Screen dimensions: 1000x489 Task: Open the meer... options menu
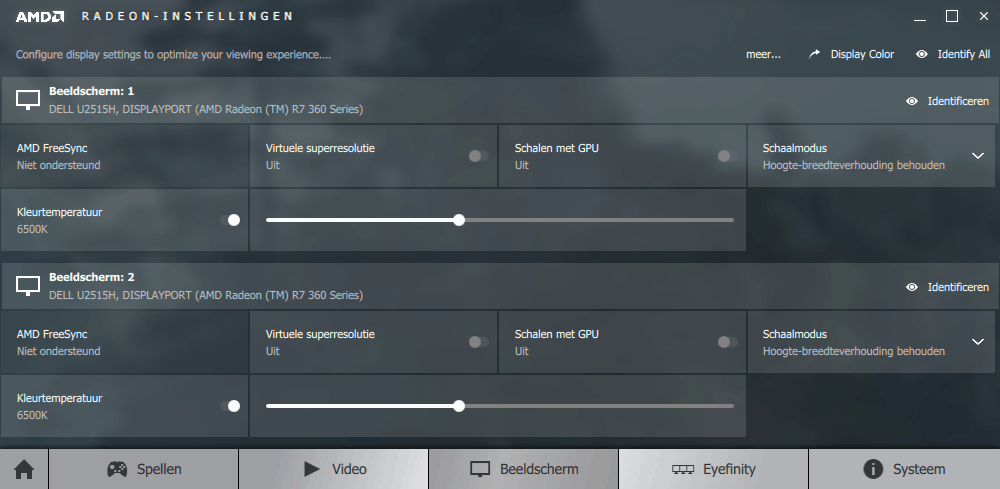763,55
